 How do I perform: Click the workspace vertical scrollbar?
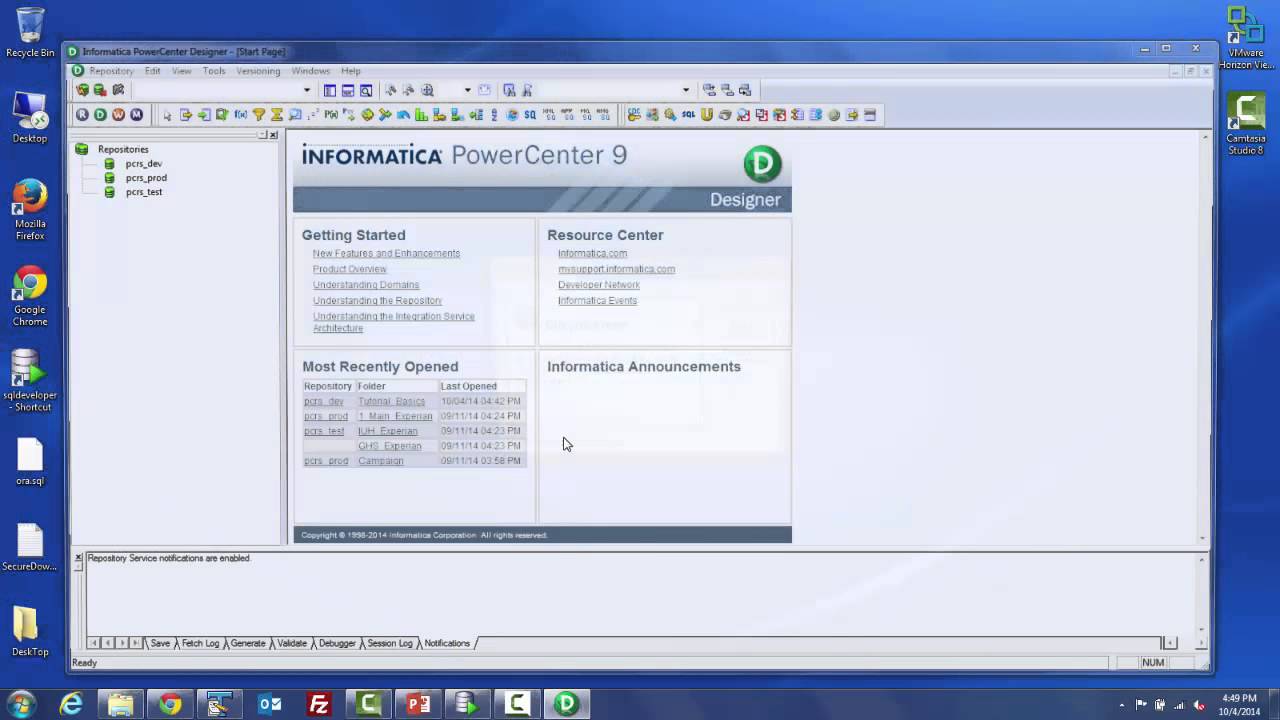1202,337
